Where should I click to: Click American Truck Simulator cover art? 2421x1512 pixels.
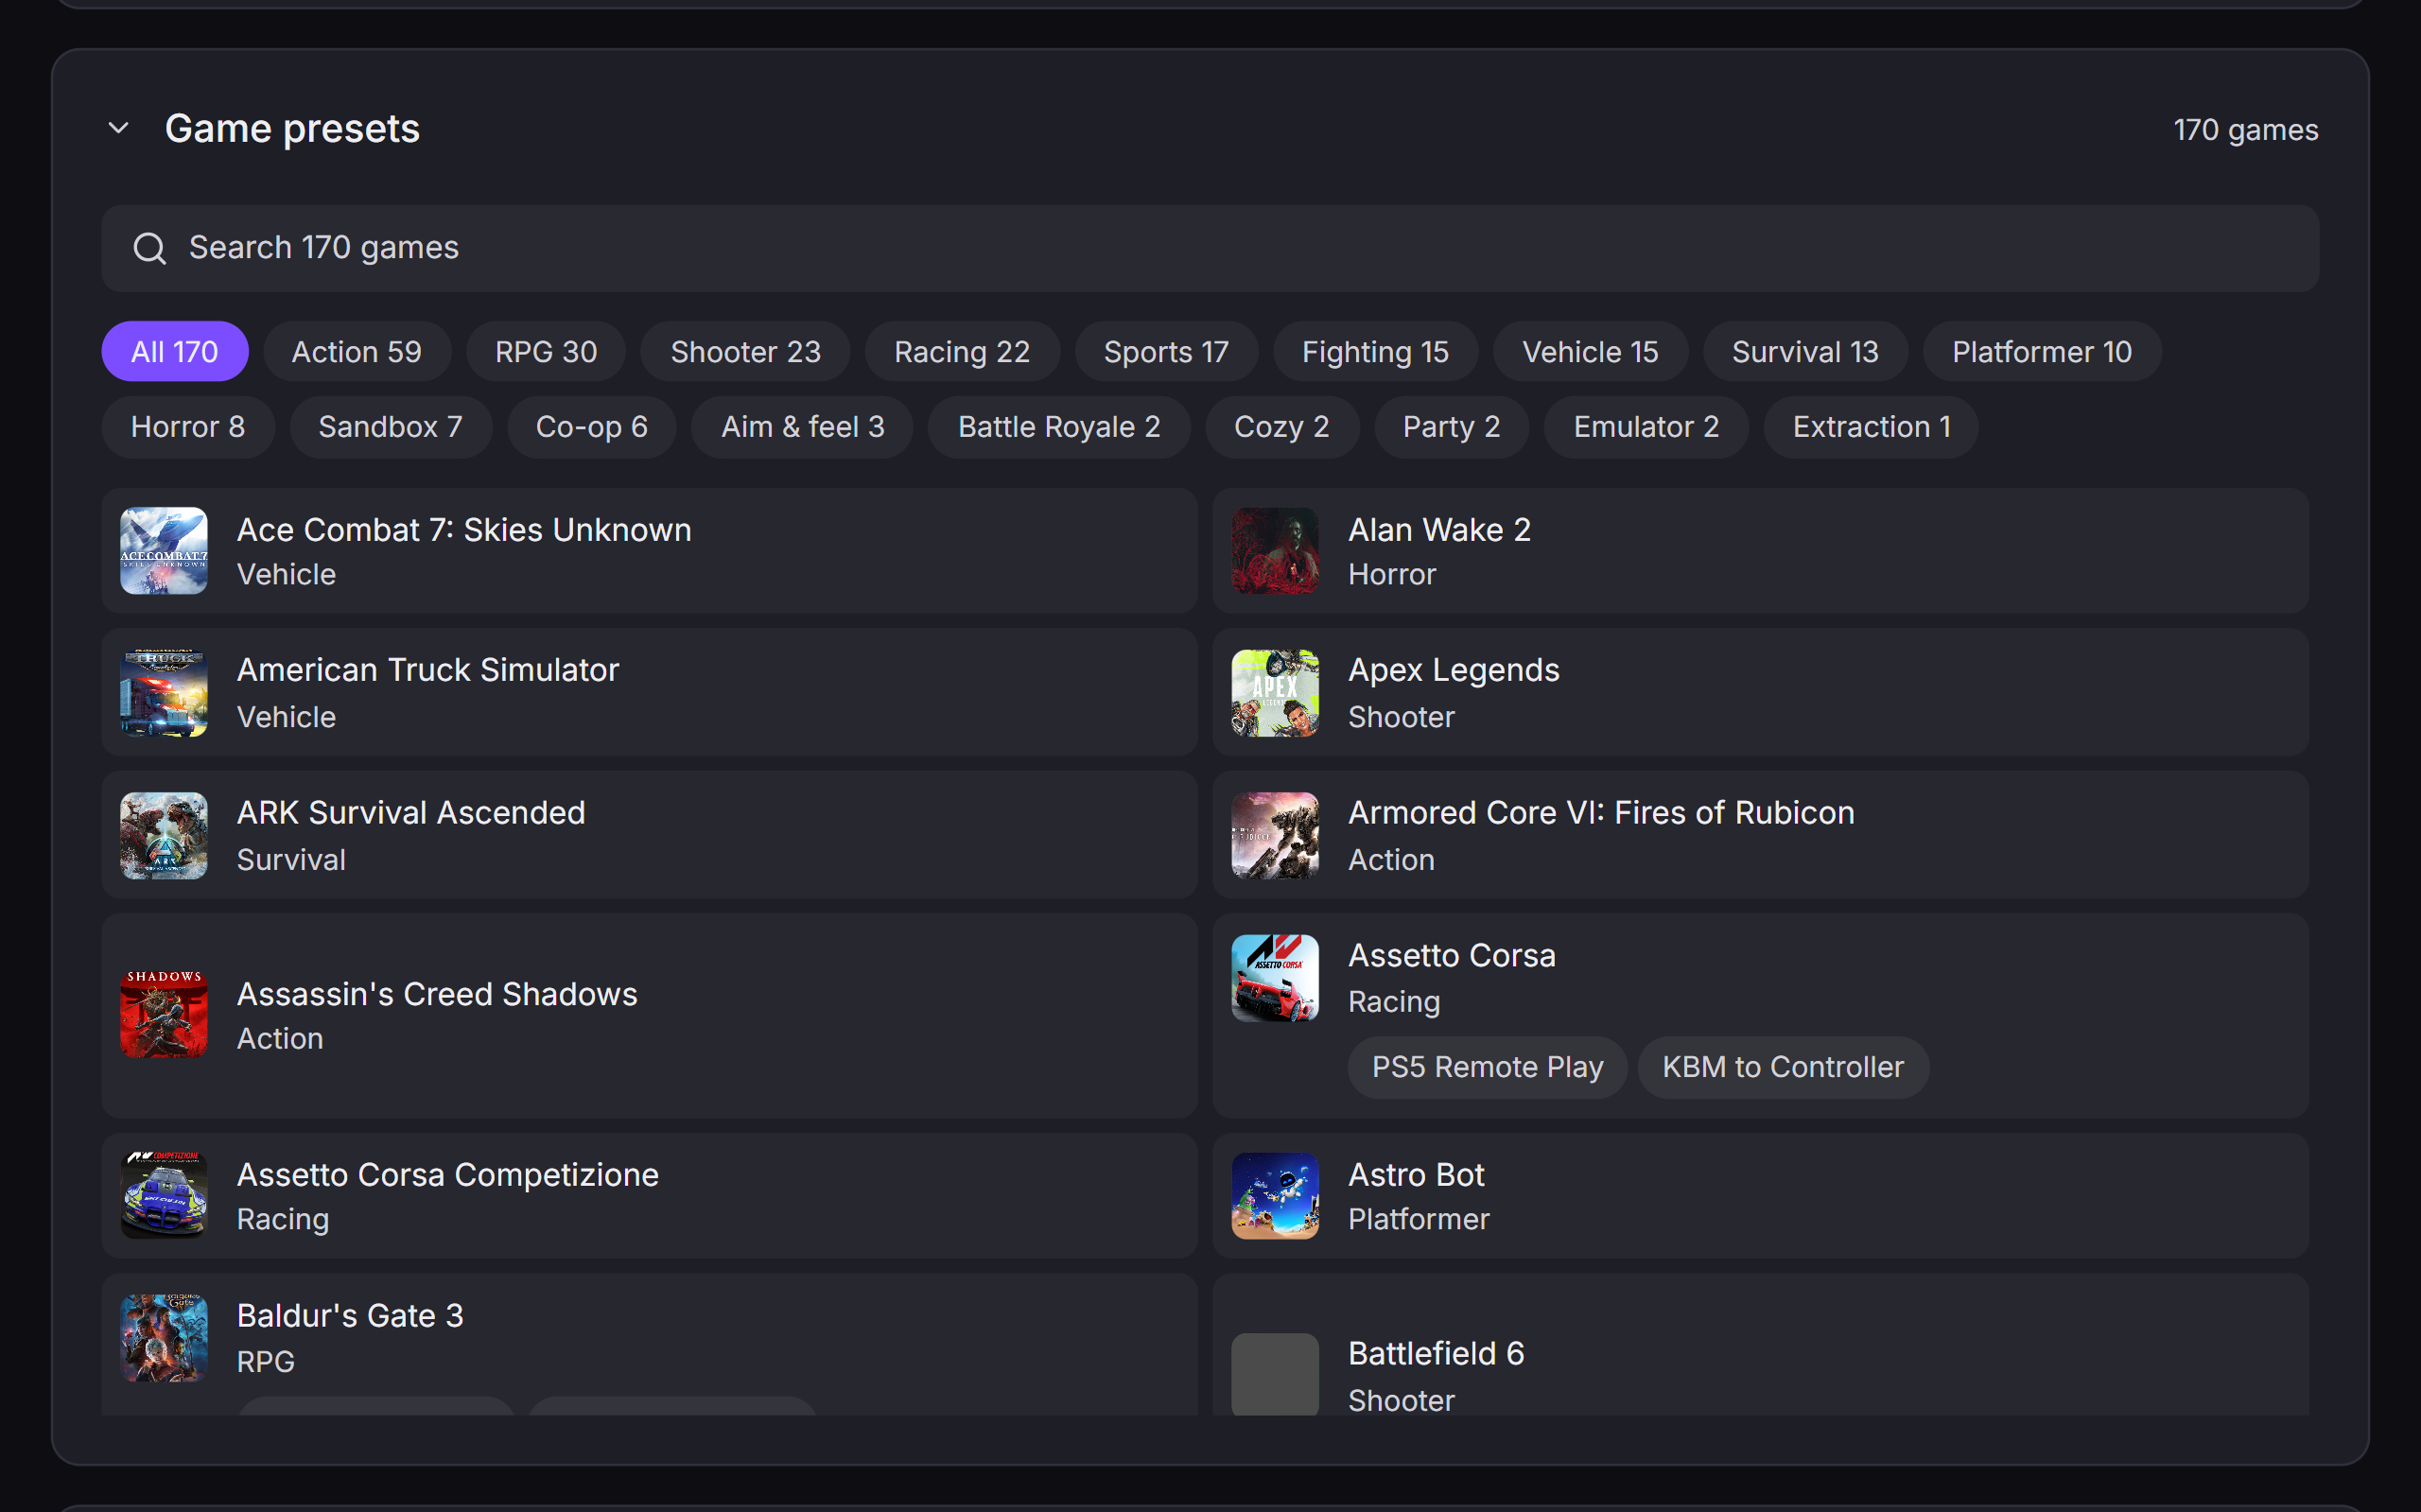[x=164, y=693]
